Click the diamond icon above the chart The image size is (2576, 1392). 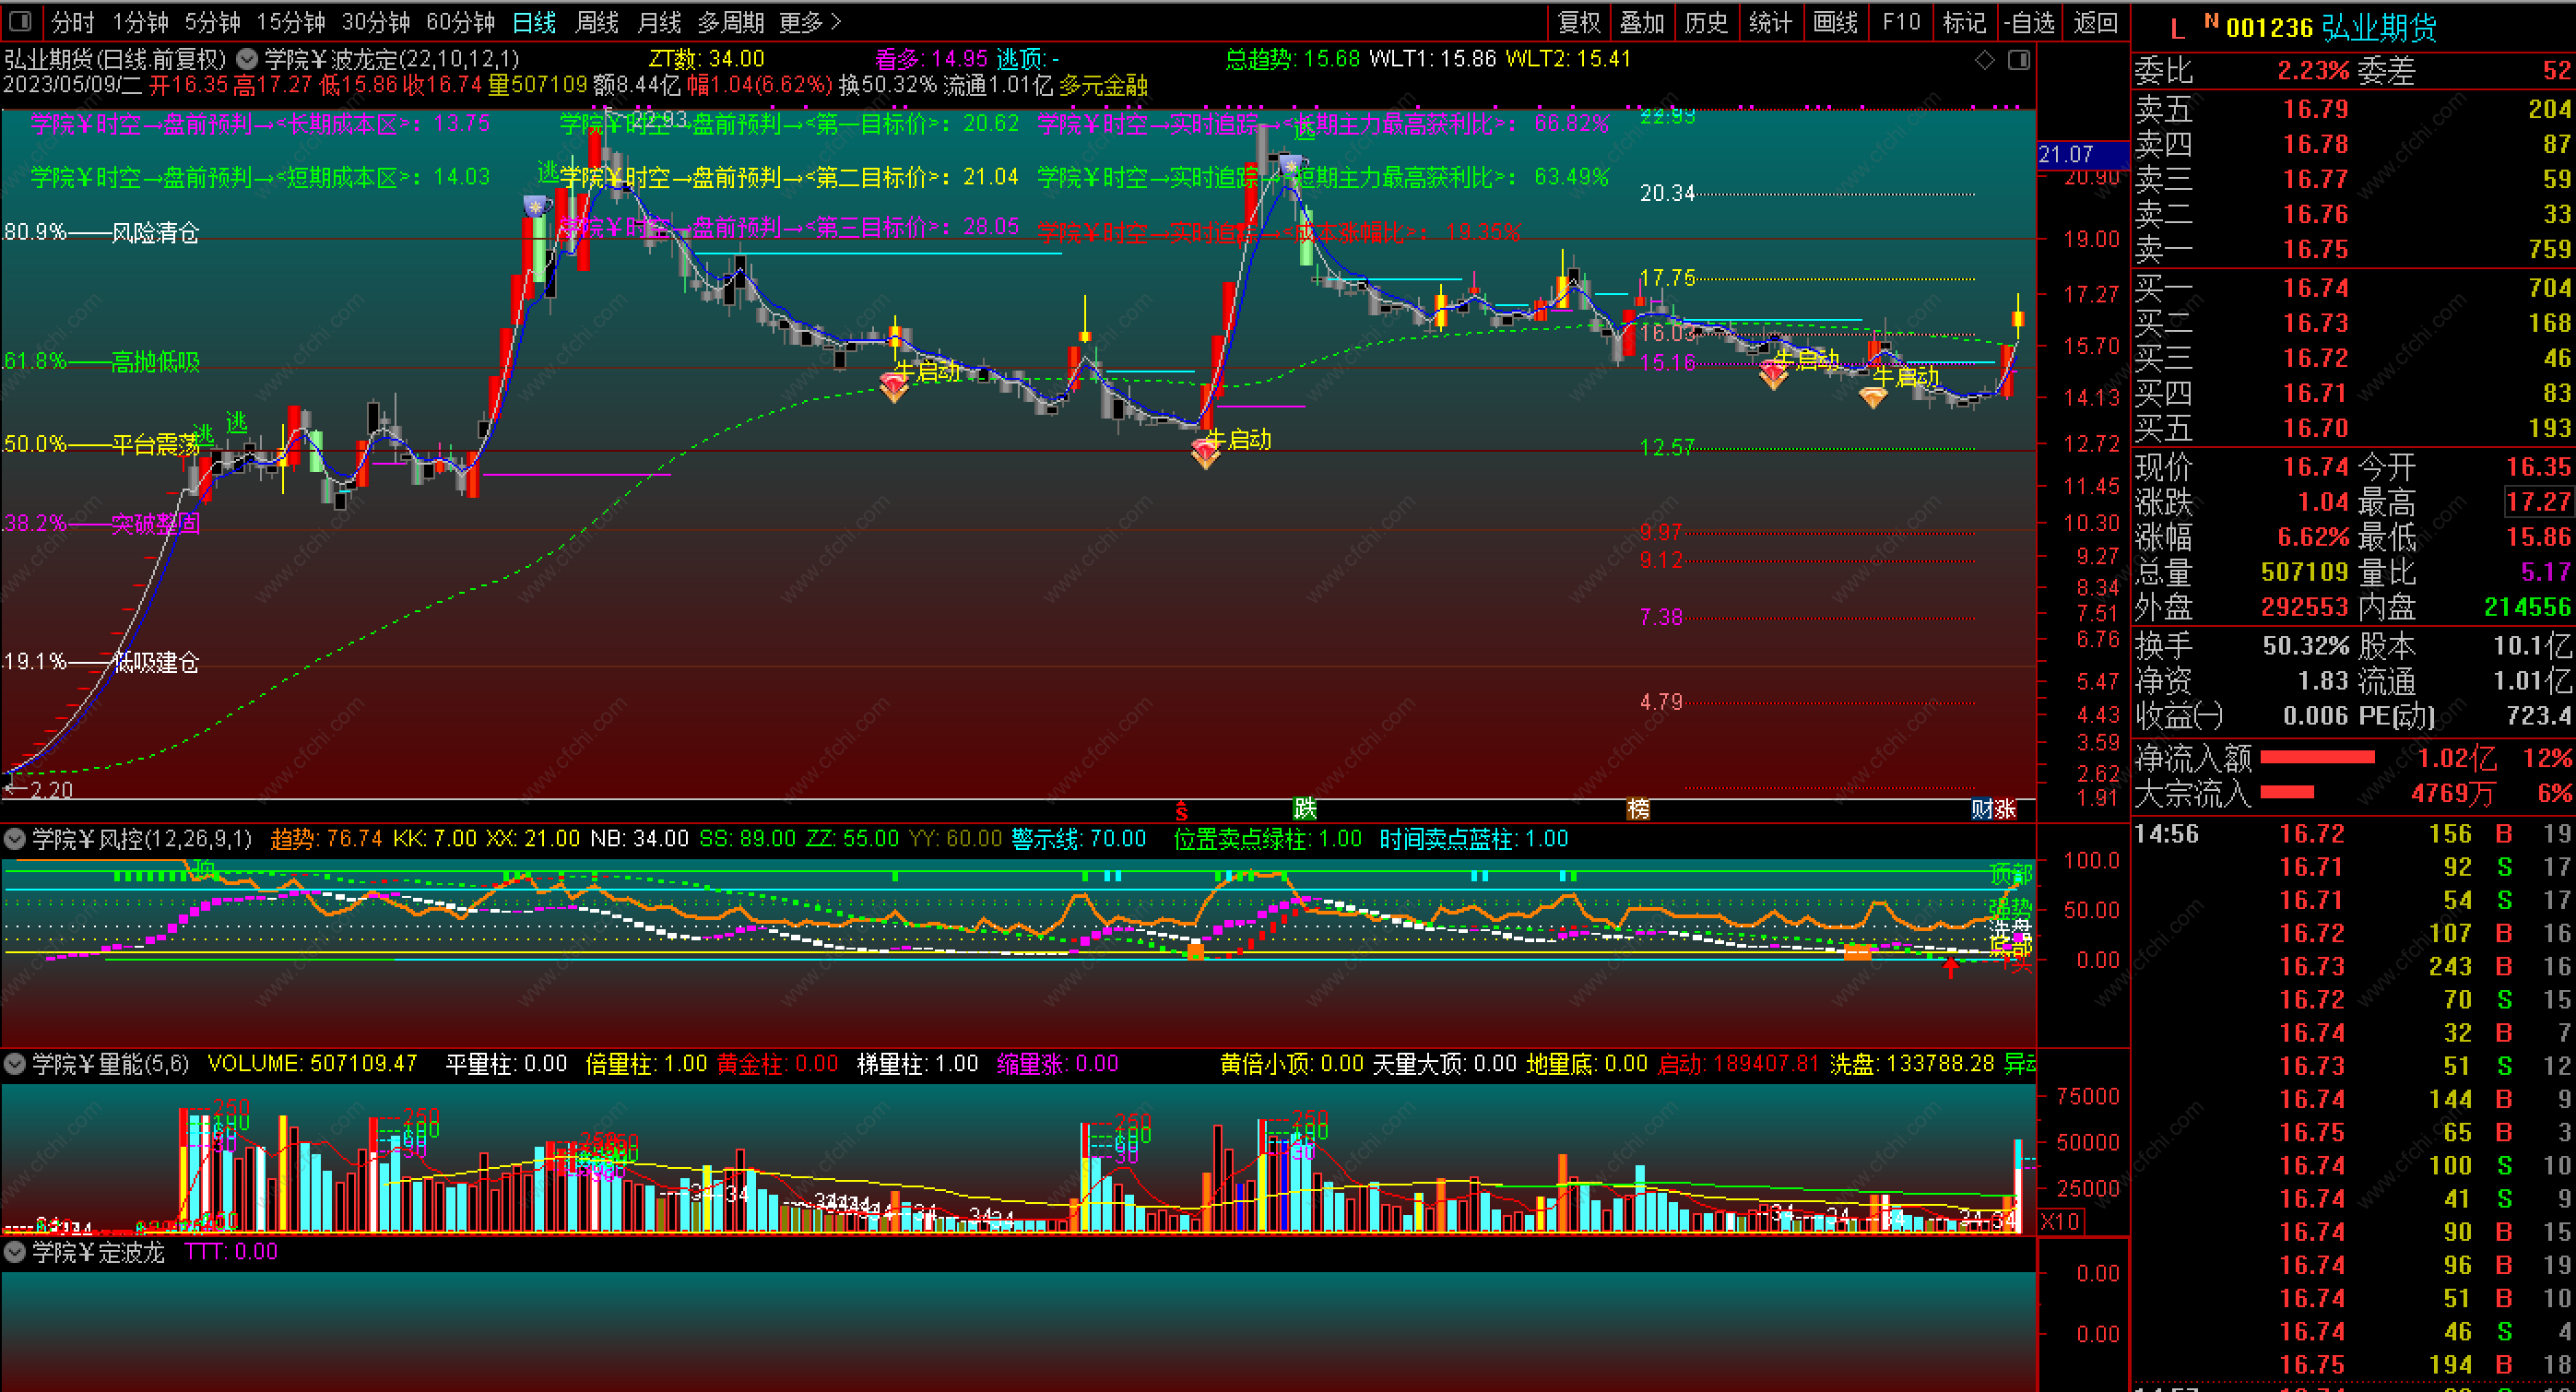[x=1985, y=60]
